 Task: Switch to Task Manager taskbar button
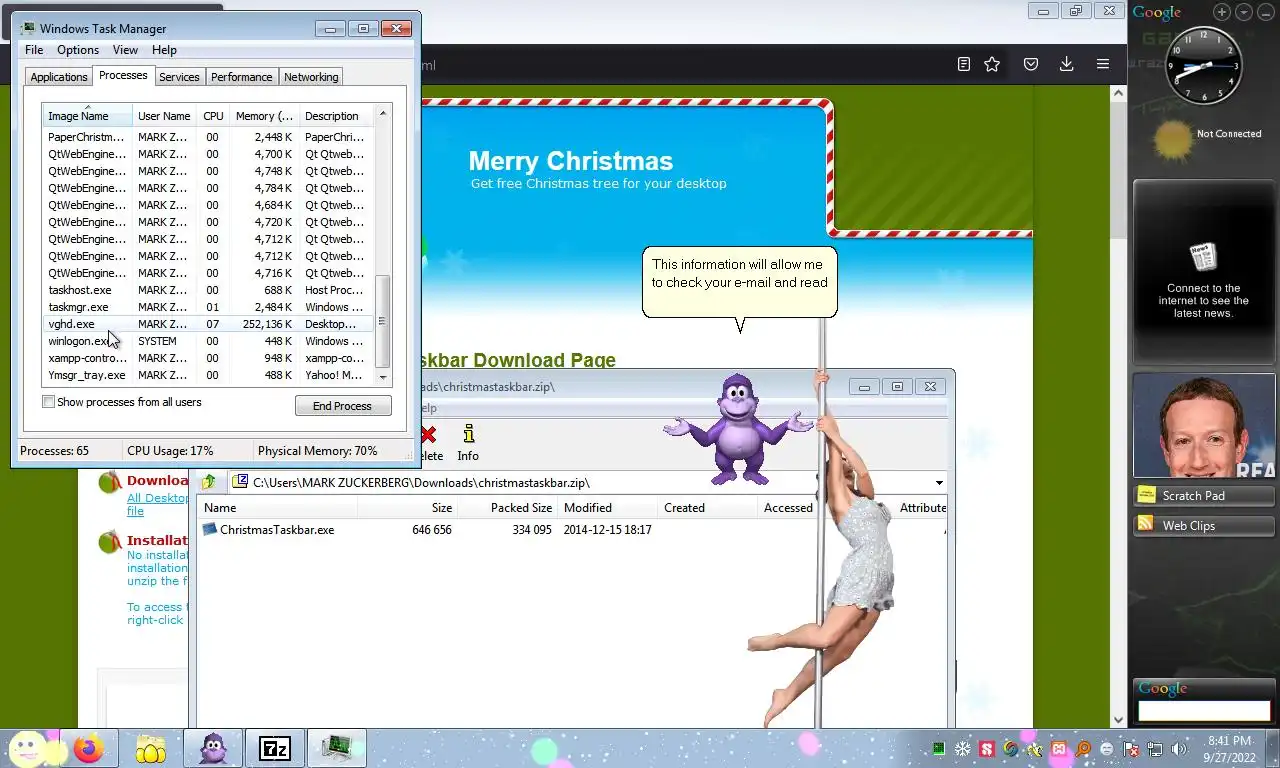(336, 748)
